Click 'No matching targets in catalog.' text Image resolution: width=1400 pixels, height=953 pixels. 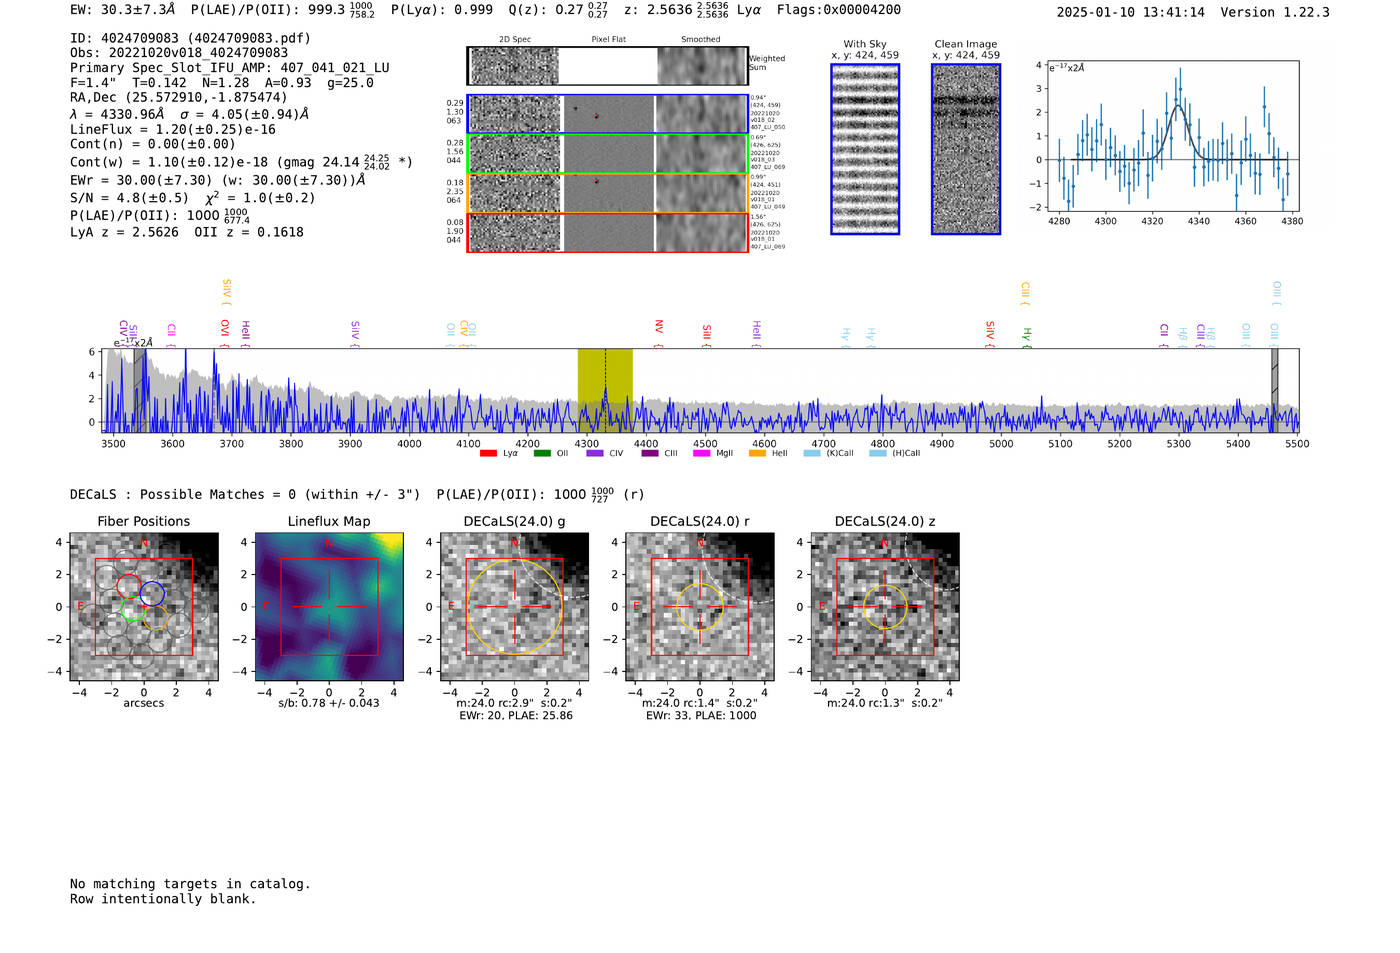190,884
